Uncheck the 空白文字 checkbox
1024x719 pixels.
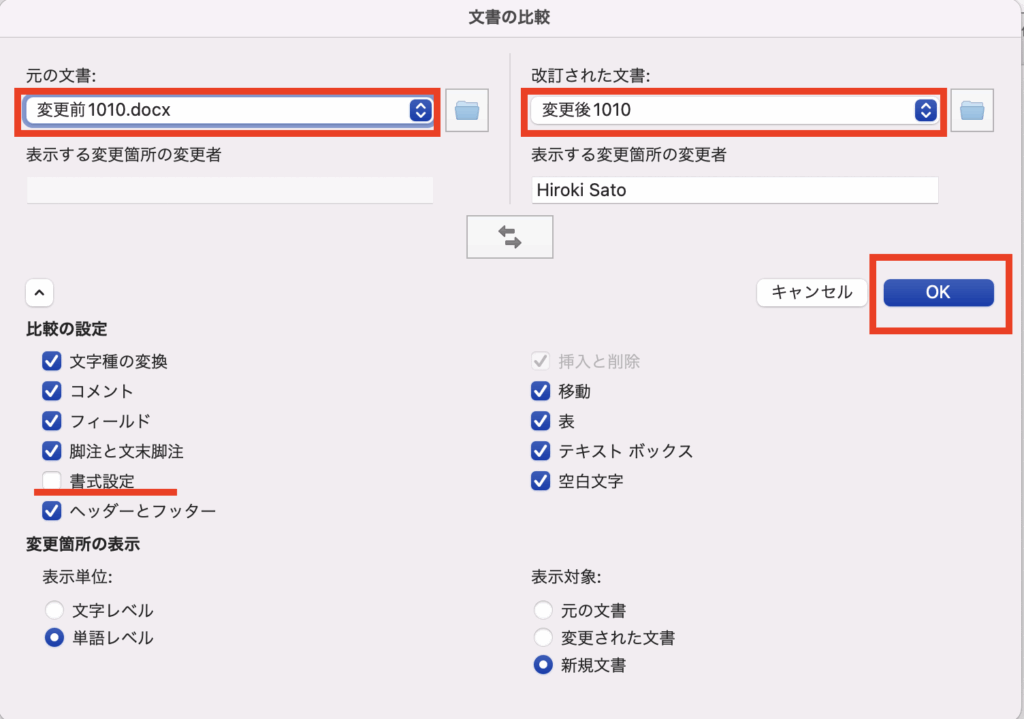point(541,481)
